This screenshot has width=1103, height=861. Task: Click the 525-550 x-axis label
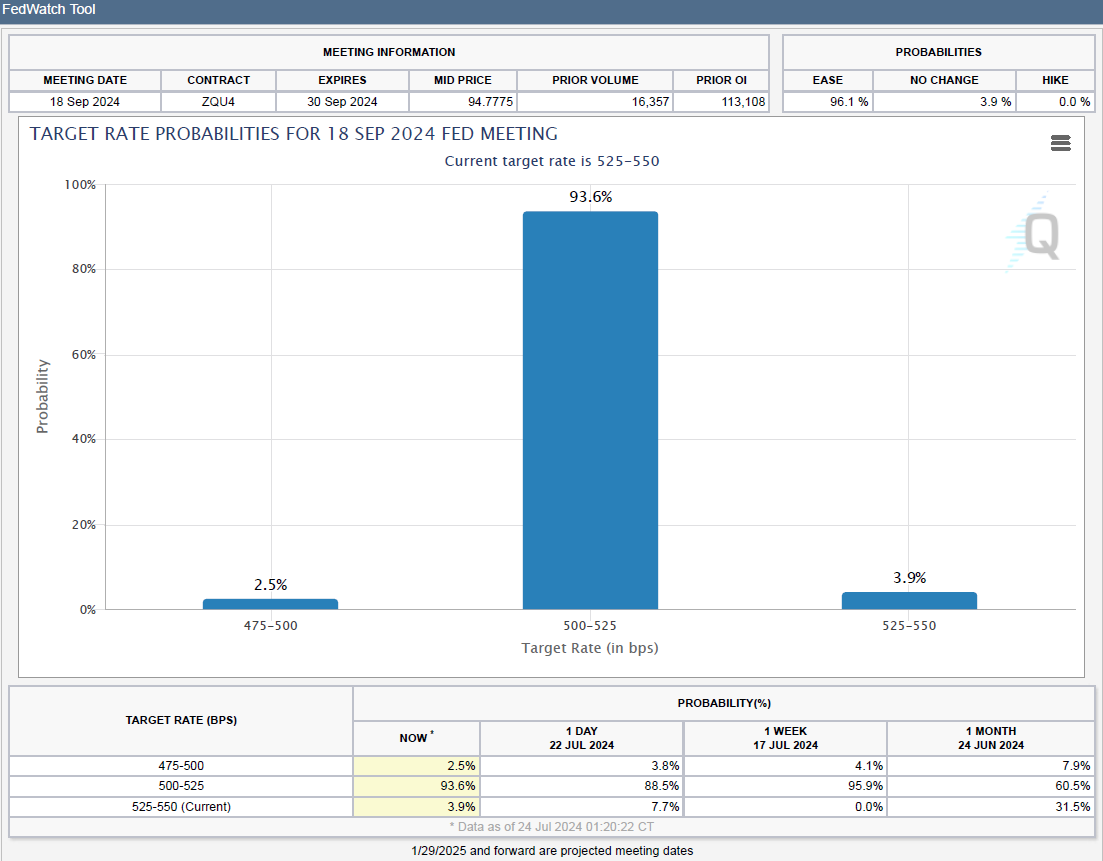pos(909,625)
